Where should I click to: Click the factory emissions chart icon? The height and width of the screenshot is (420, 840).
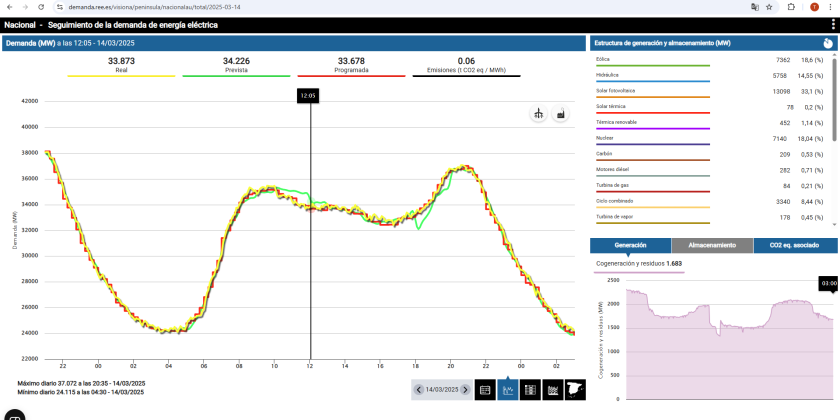pos(560,115)
